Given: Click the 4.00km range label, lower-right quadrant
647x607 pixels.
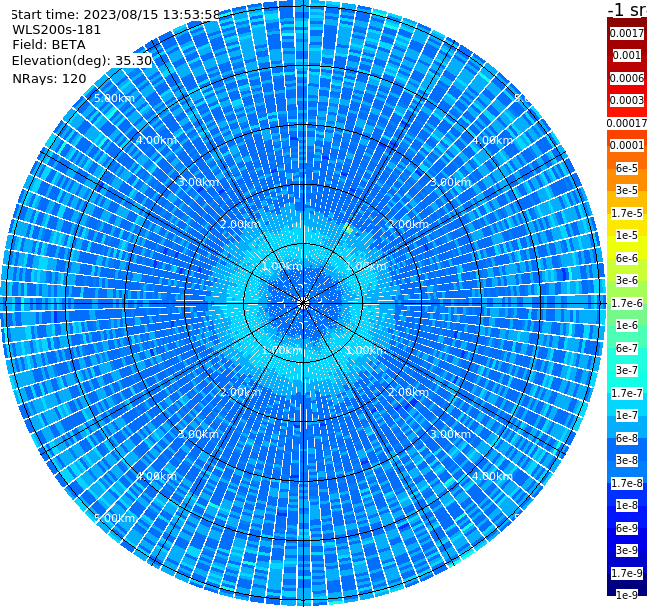Looking at the screenshot, I should 492,476.
